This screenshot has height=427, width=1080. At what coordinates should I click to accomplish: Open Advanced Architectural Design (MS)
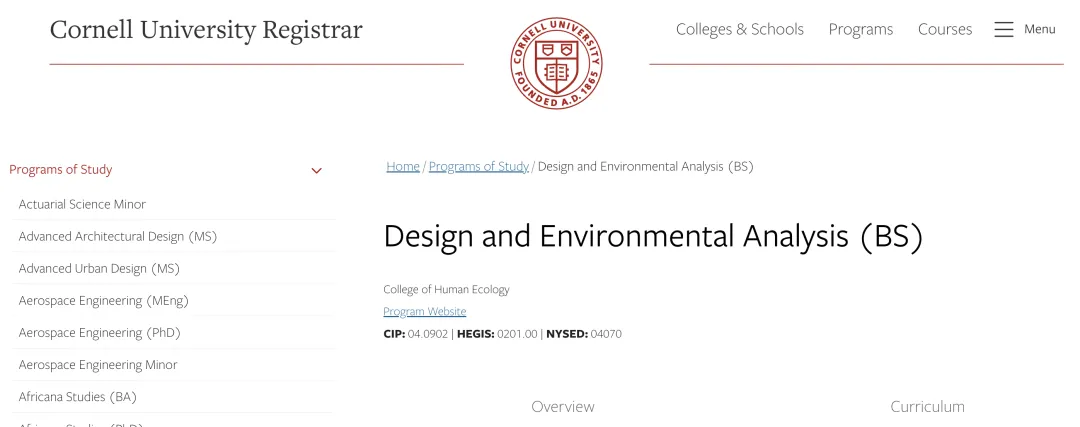pyautogui.click(x=118, y=236)
